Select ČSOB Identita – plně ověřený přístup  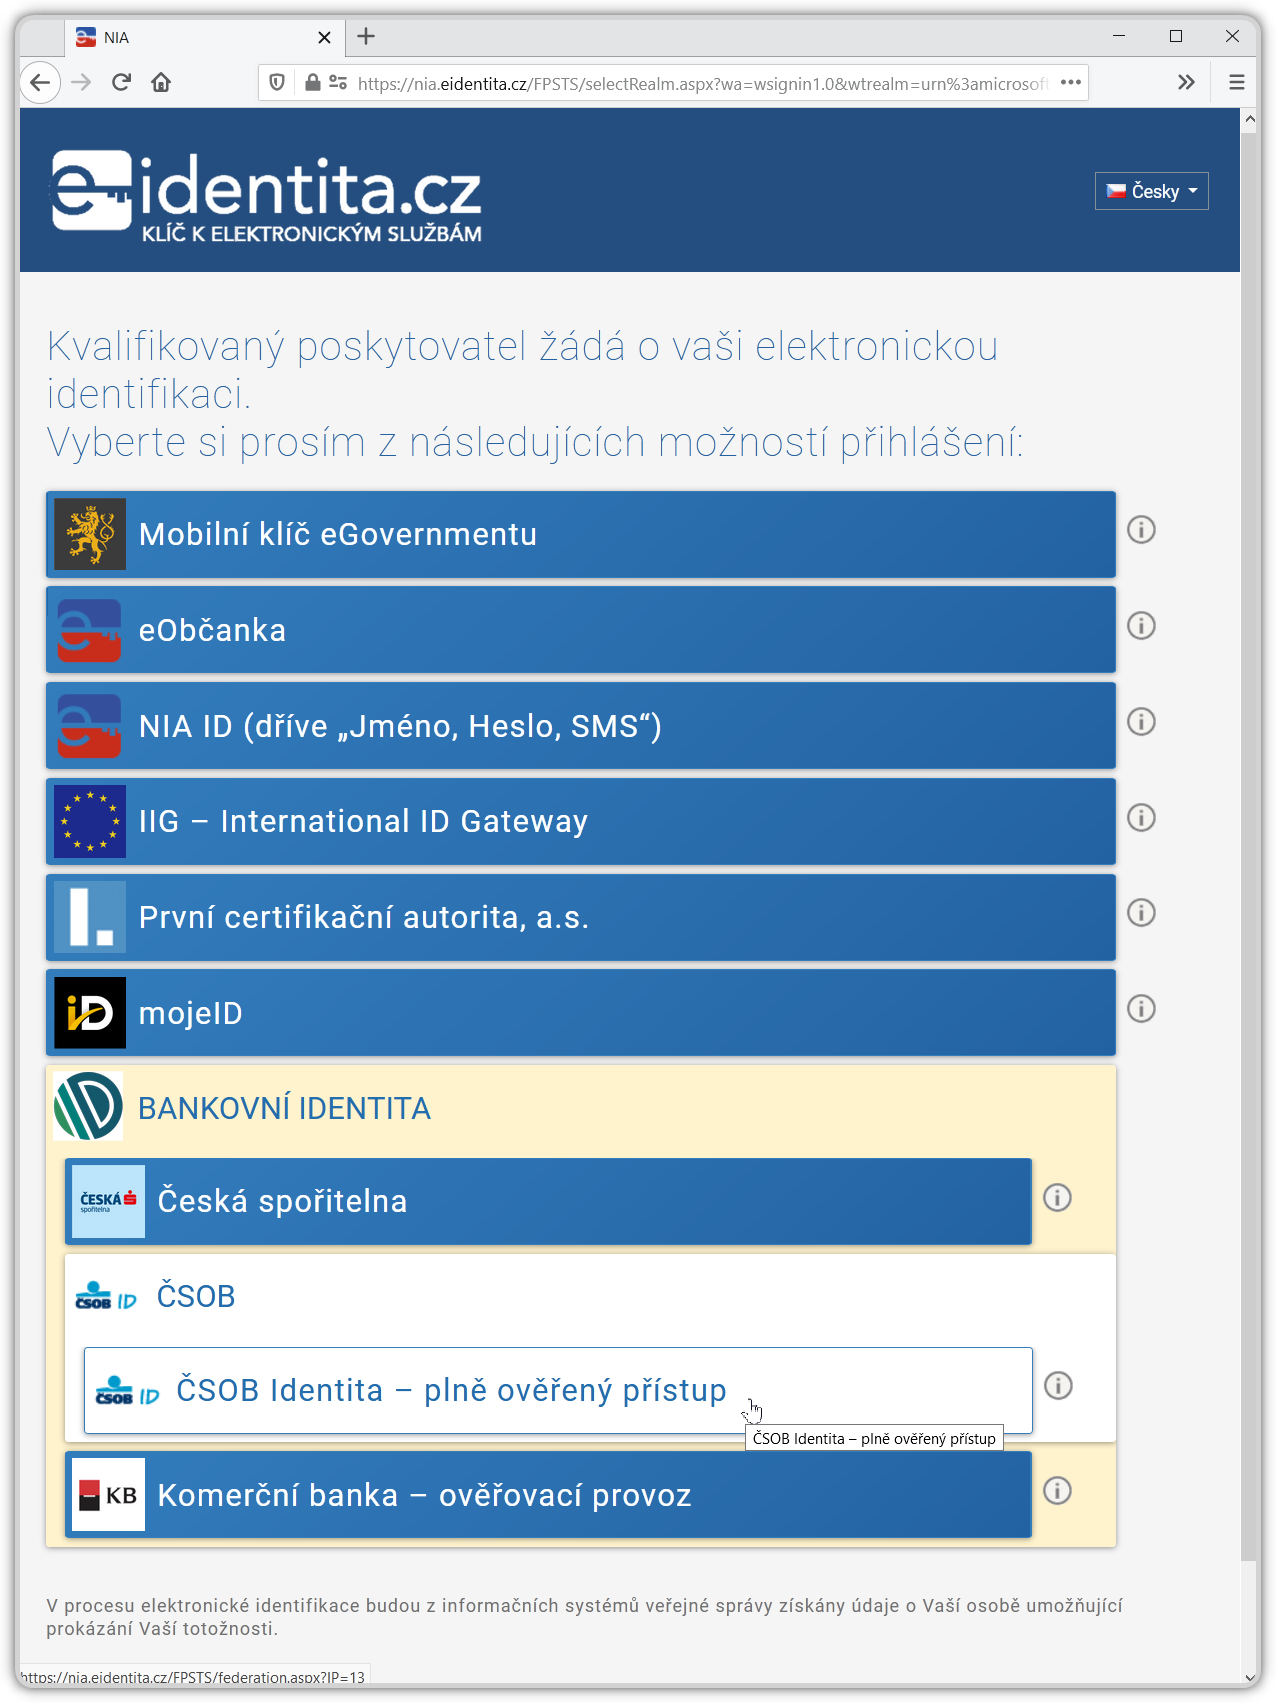pyautogui.click(x=558, y=1390)
